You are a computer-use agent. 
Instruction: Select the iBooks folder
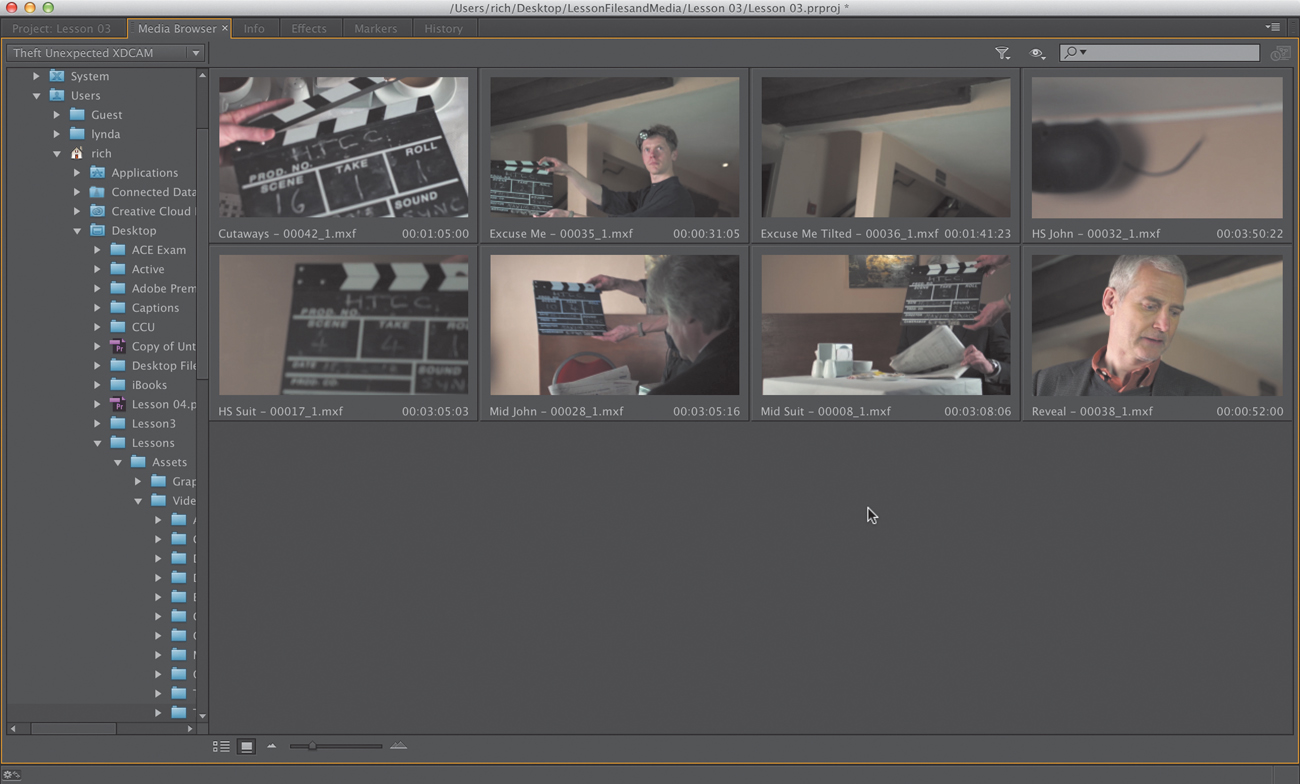pos(149,385)
